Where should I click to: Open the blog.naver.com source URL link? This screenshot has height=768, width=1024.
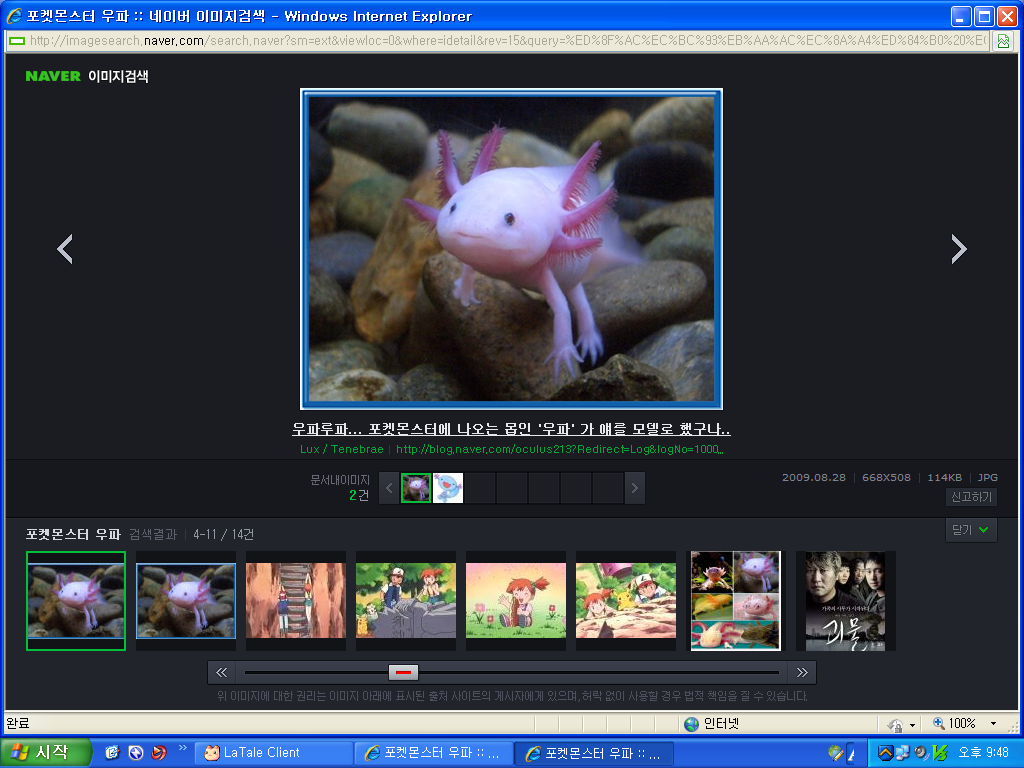(560, 449)
